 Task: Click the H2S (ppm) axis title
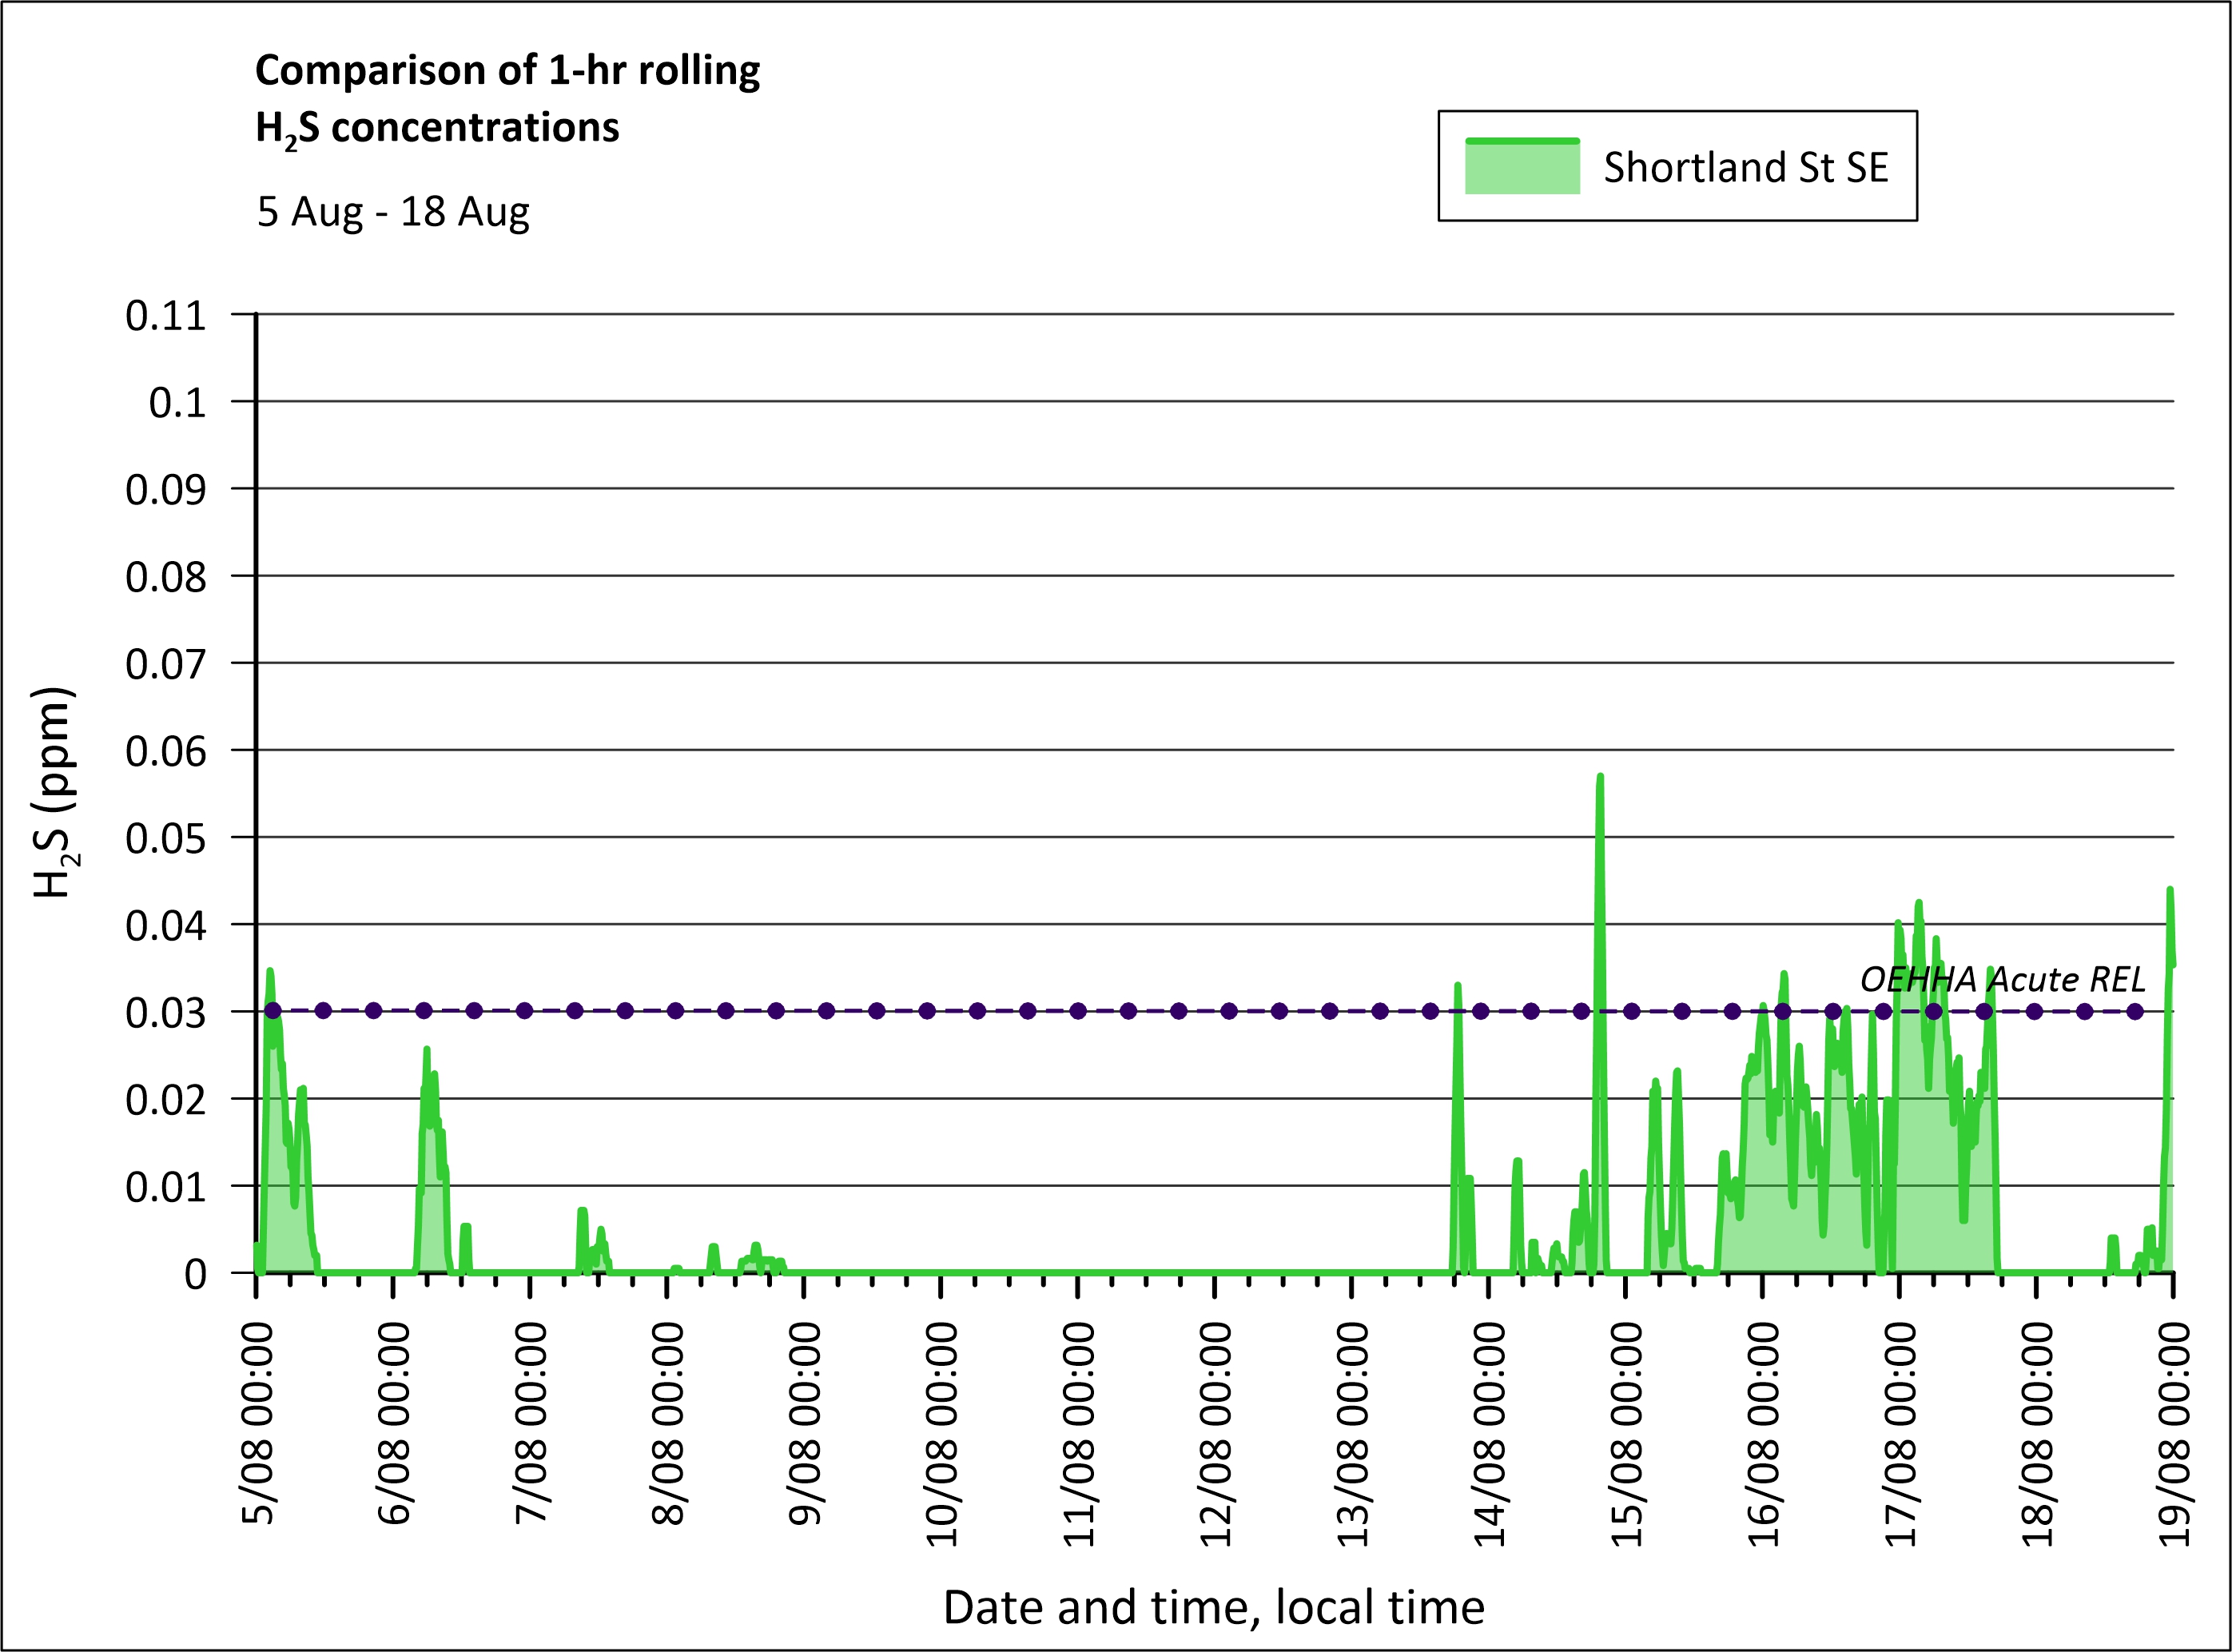55,792
